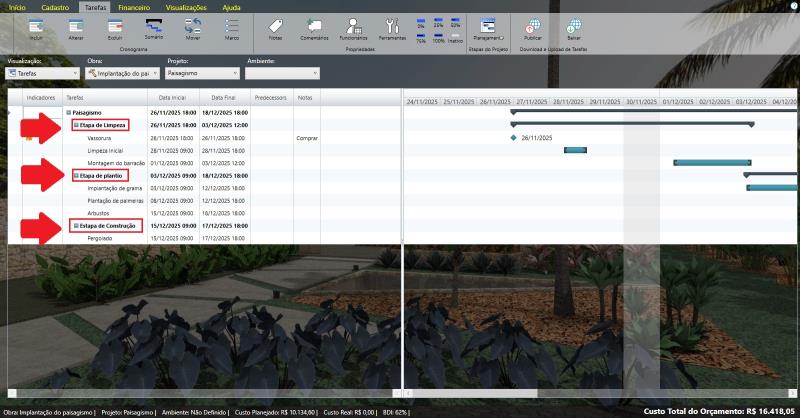This screenshot has width=800, height=418.
Task: Click the Predecessors column header
Action: tap(270, 98)
